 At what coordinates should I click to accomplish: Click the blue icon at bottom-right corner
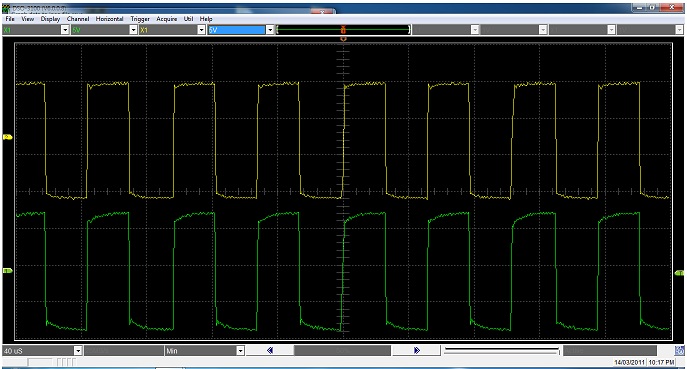[x=680, y=350]
